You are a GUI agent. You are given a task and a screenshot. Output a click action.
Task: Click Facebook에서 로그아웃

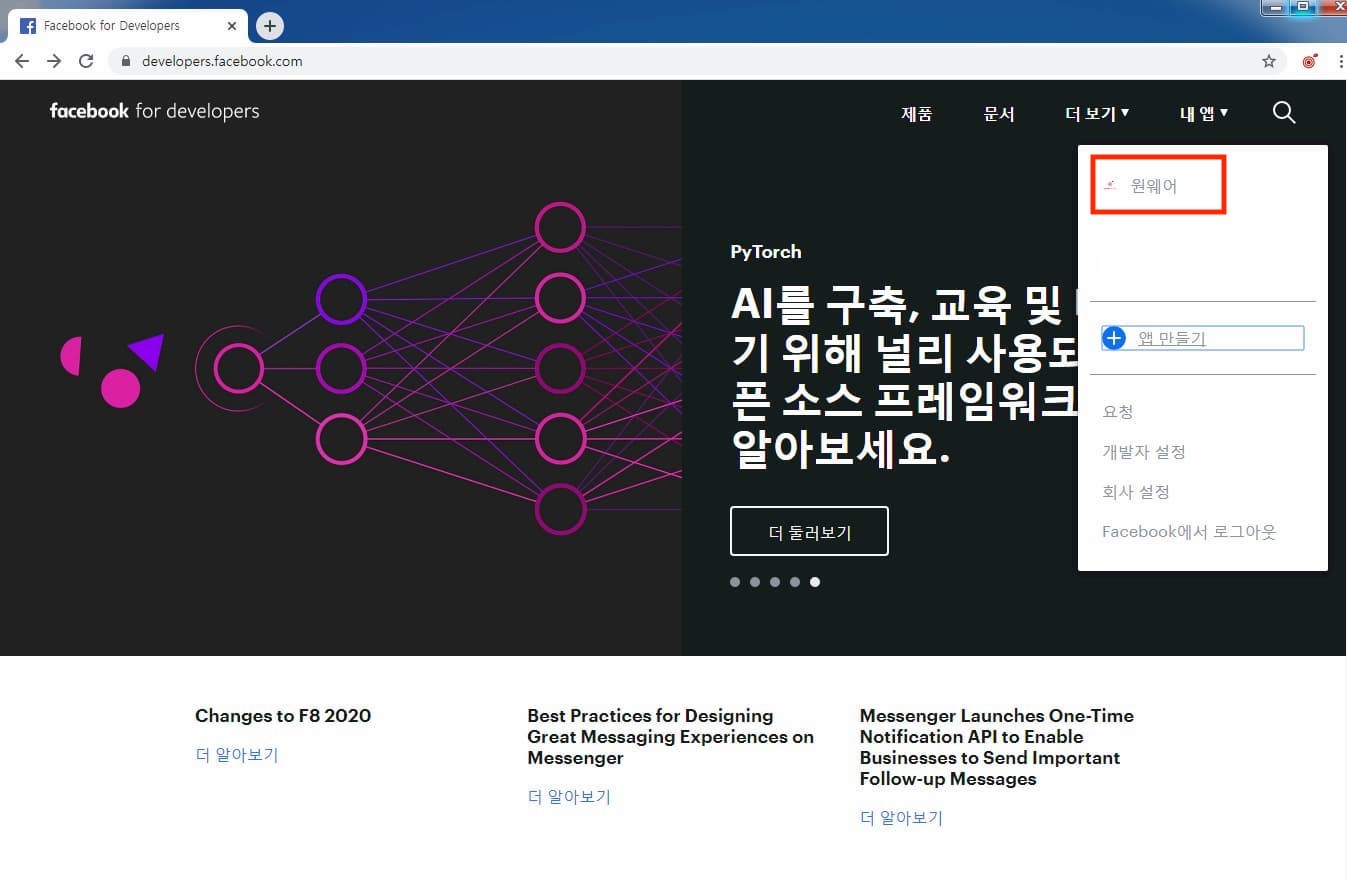click(1189, 531)
